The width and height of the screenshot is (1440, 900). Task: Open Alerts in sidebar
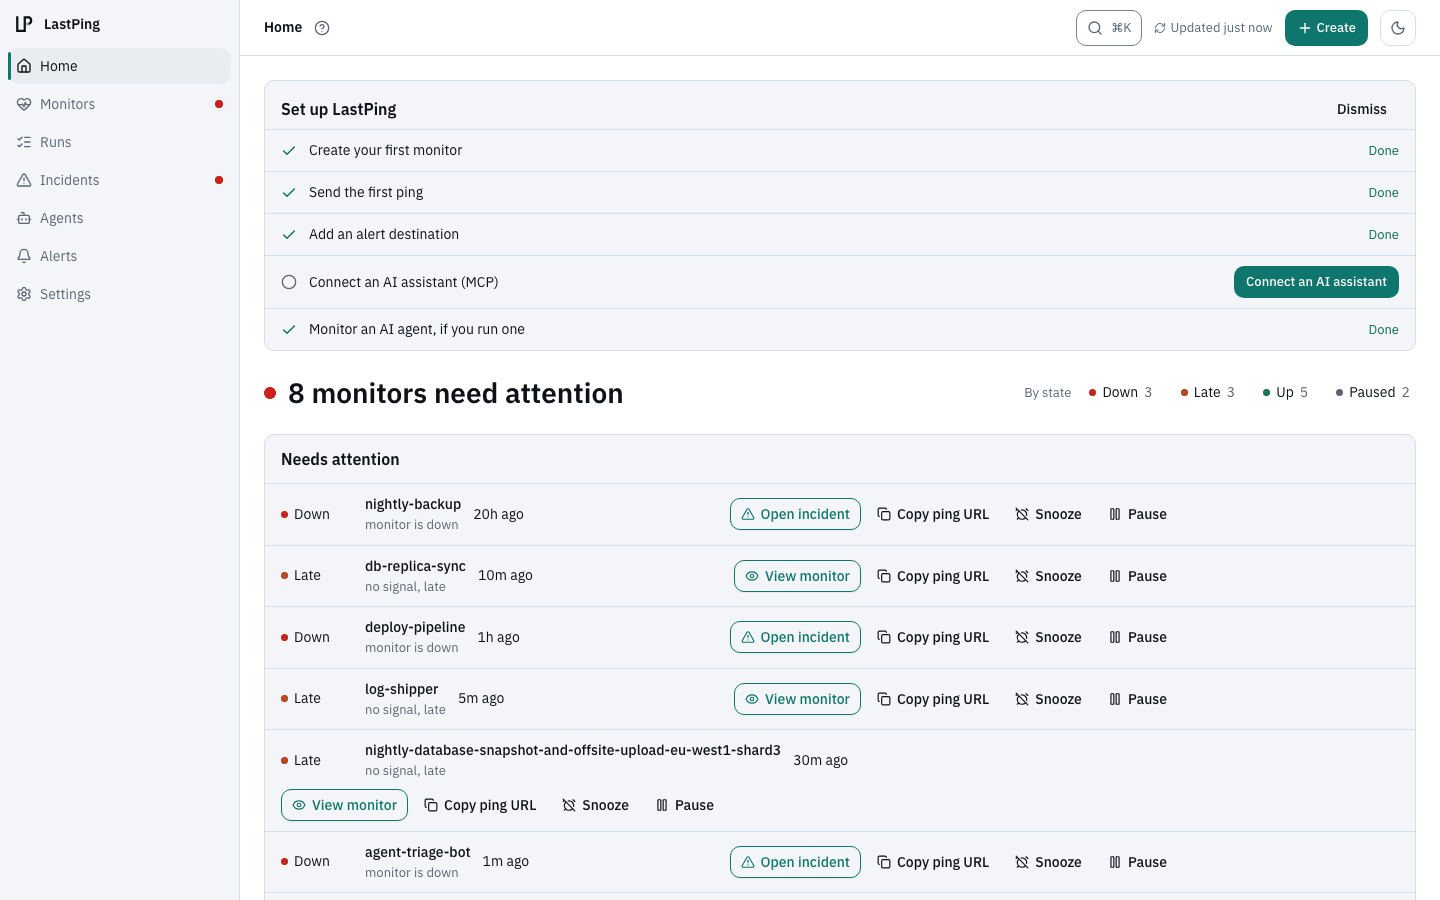[x=120, y=256]
